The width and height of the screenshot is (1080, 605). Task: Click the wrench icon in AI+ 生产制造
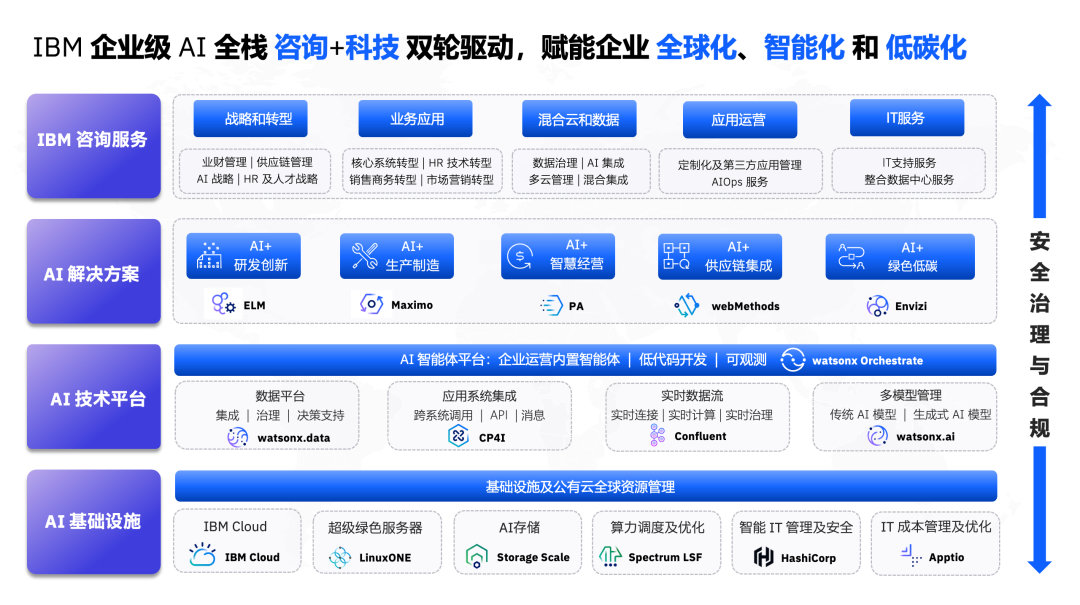(x=364, y=256)
